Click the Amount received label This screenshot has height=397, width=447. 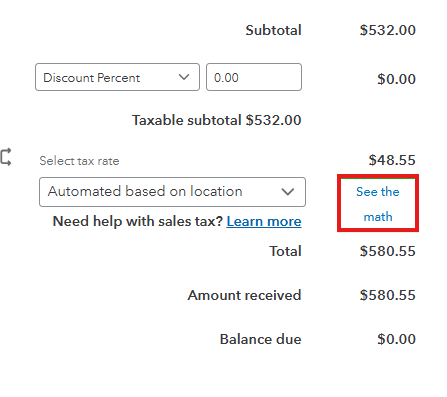pyautogui.click(x=244, y=295)
